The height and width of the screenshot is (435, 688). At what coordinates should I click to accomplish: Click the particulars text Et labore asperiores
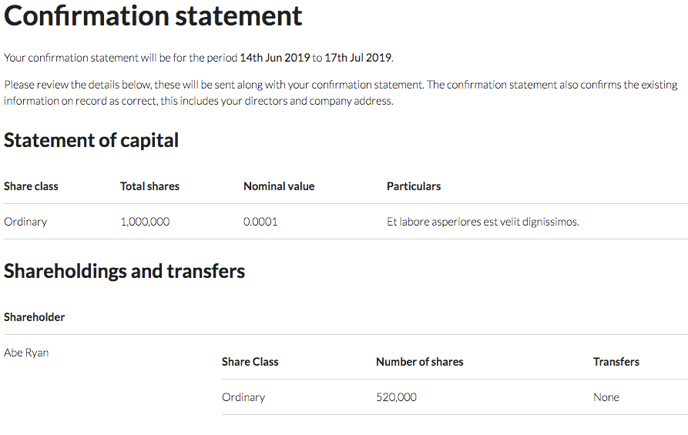[x=483, y=222]
